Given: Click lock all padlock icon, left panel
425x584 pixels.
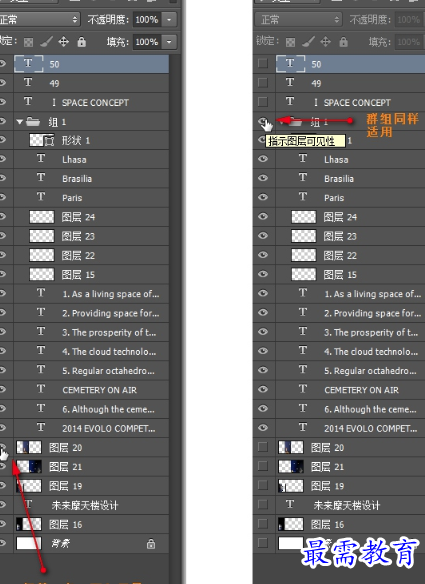Looking at the screenshot, I should point(82,41).
